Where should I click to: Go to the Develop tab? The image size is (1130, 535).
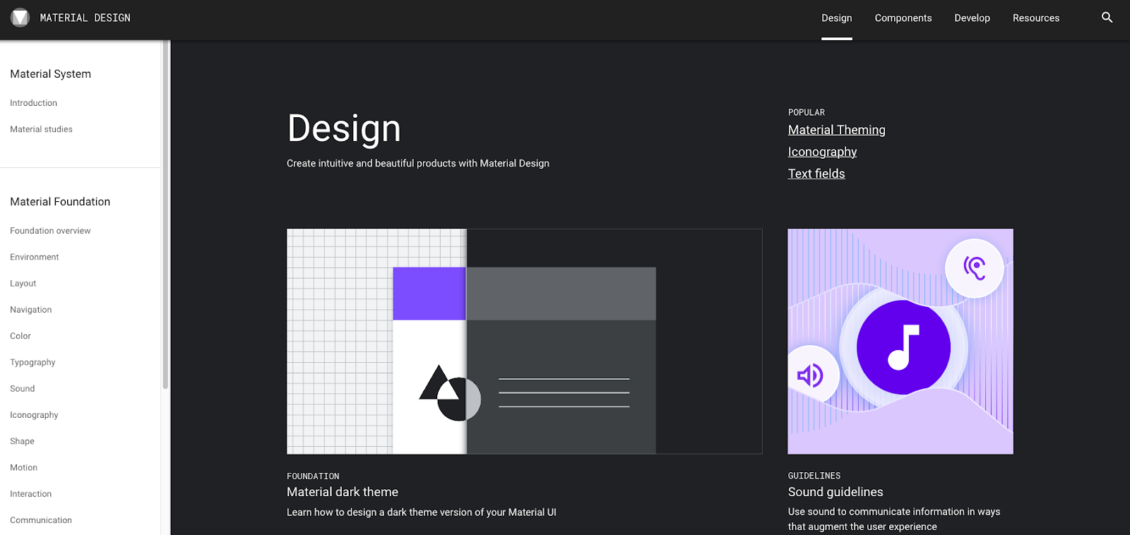click(972, 18)
